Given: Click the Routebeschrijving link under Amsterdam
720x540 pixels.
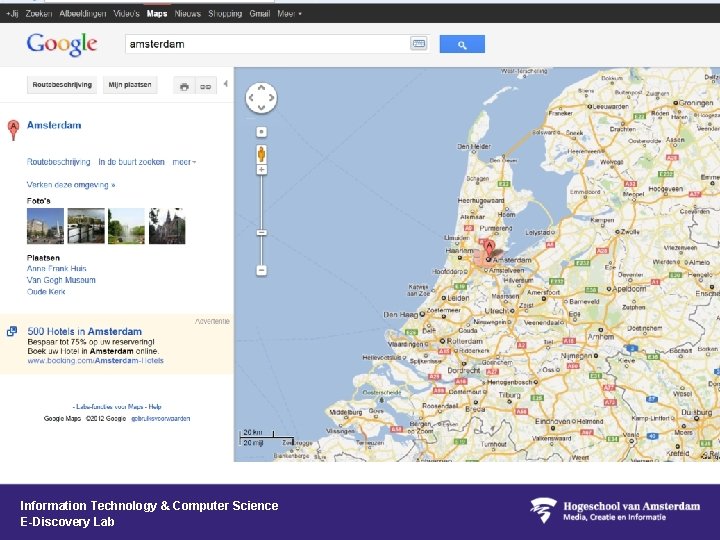Looking at the screenshot, I should [59, 162].
